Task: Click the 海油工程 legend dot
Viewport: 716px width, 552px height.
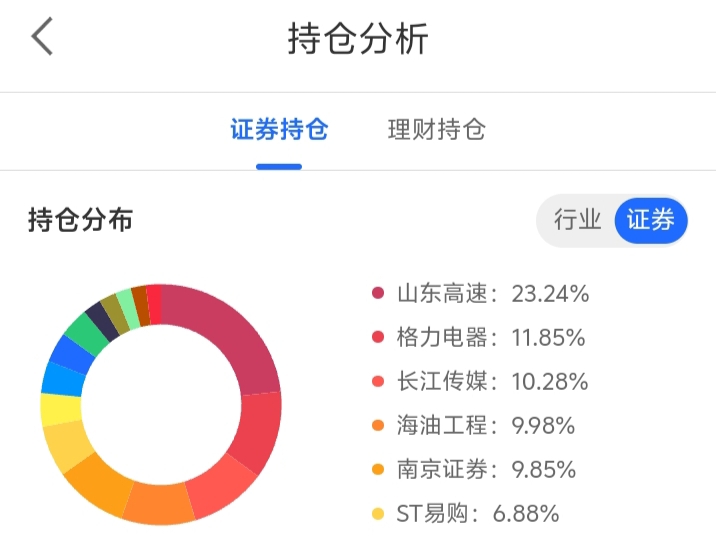Action: click(x=378, y=426)
